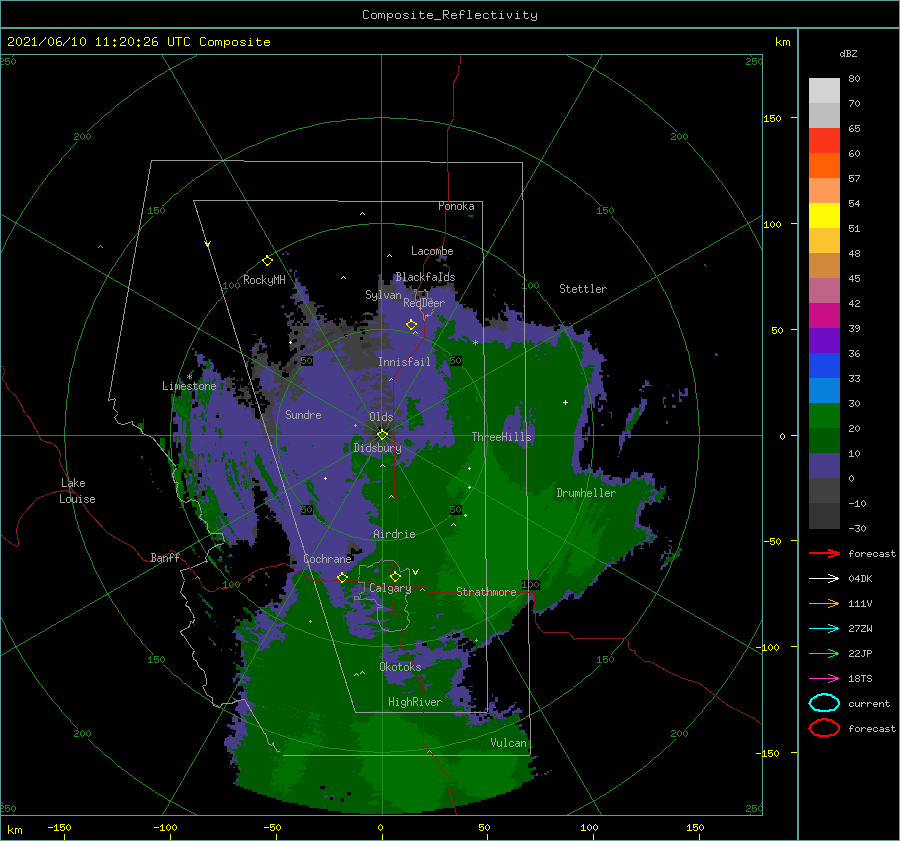This screenshot has height=841, width=900.
Task: Click the 111V legend text
Action: tap(860, 603)
